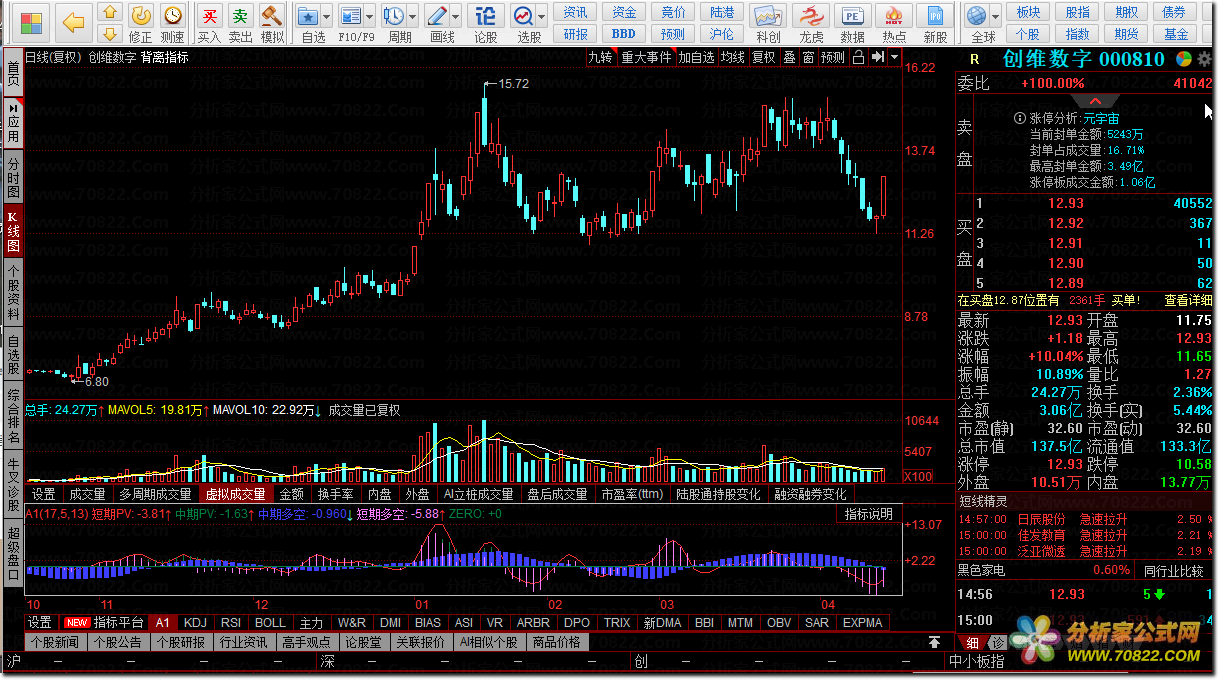
Task: Click the 卖出 sell icon
Action: (x=240, y=23)
